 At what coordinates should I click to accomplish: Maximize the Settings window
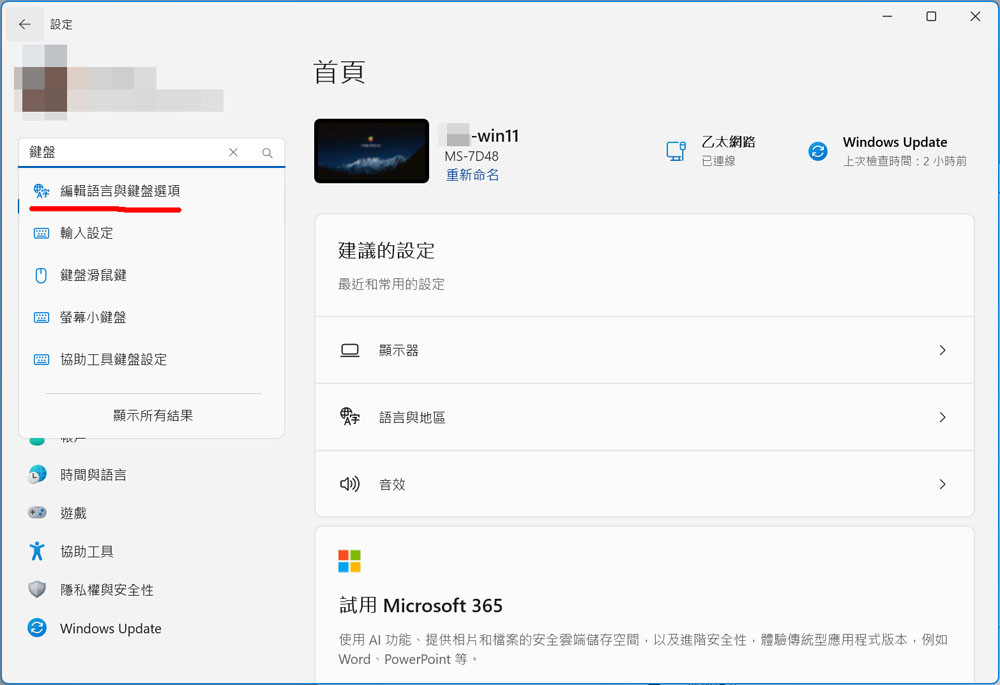pos(931,17)
